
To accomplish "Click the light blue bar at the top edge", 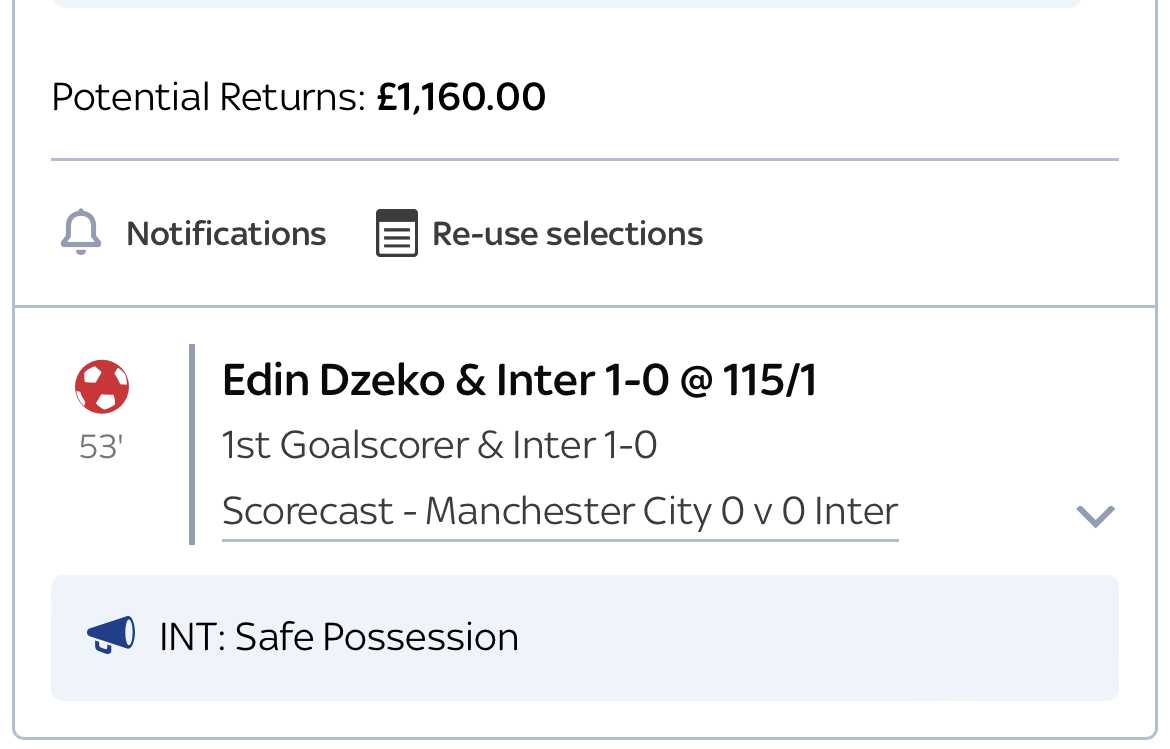I will click(x=567, y=3).
